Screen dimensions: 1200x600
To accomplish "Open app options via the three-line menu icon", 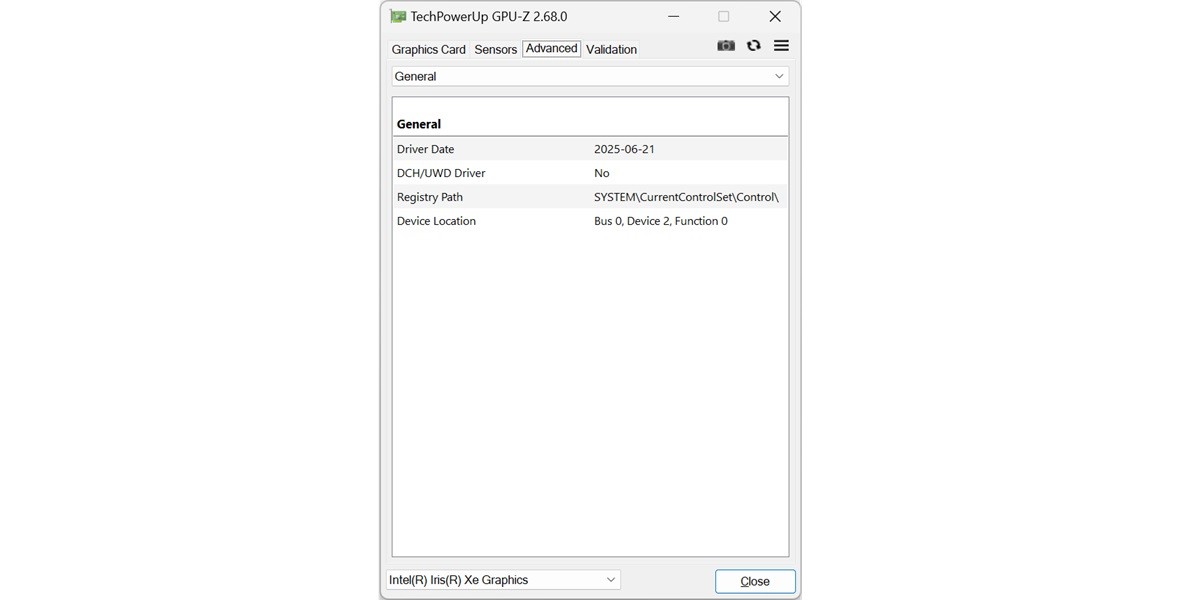I will pos(780,45).
